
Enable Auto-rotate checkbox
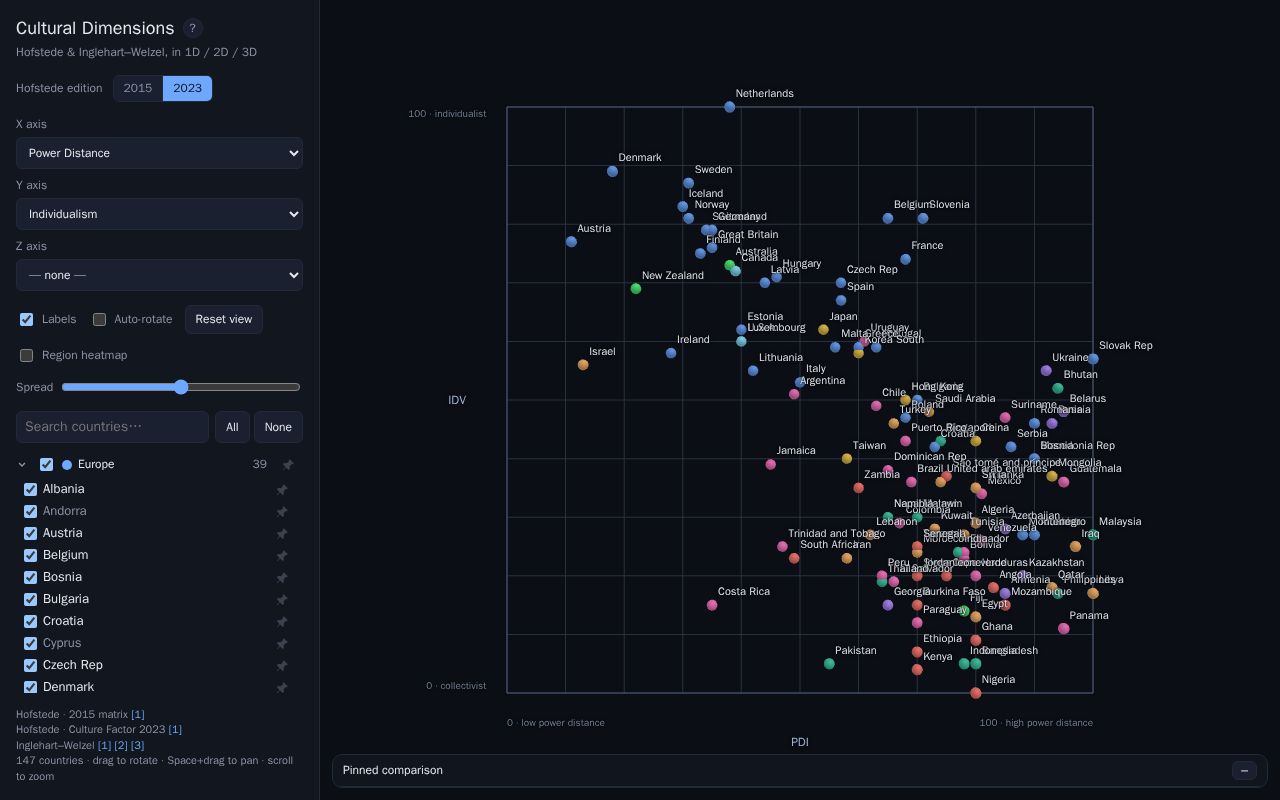99,319
